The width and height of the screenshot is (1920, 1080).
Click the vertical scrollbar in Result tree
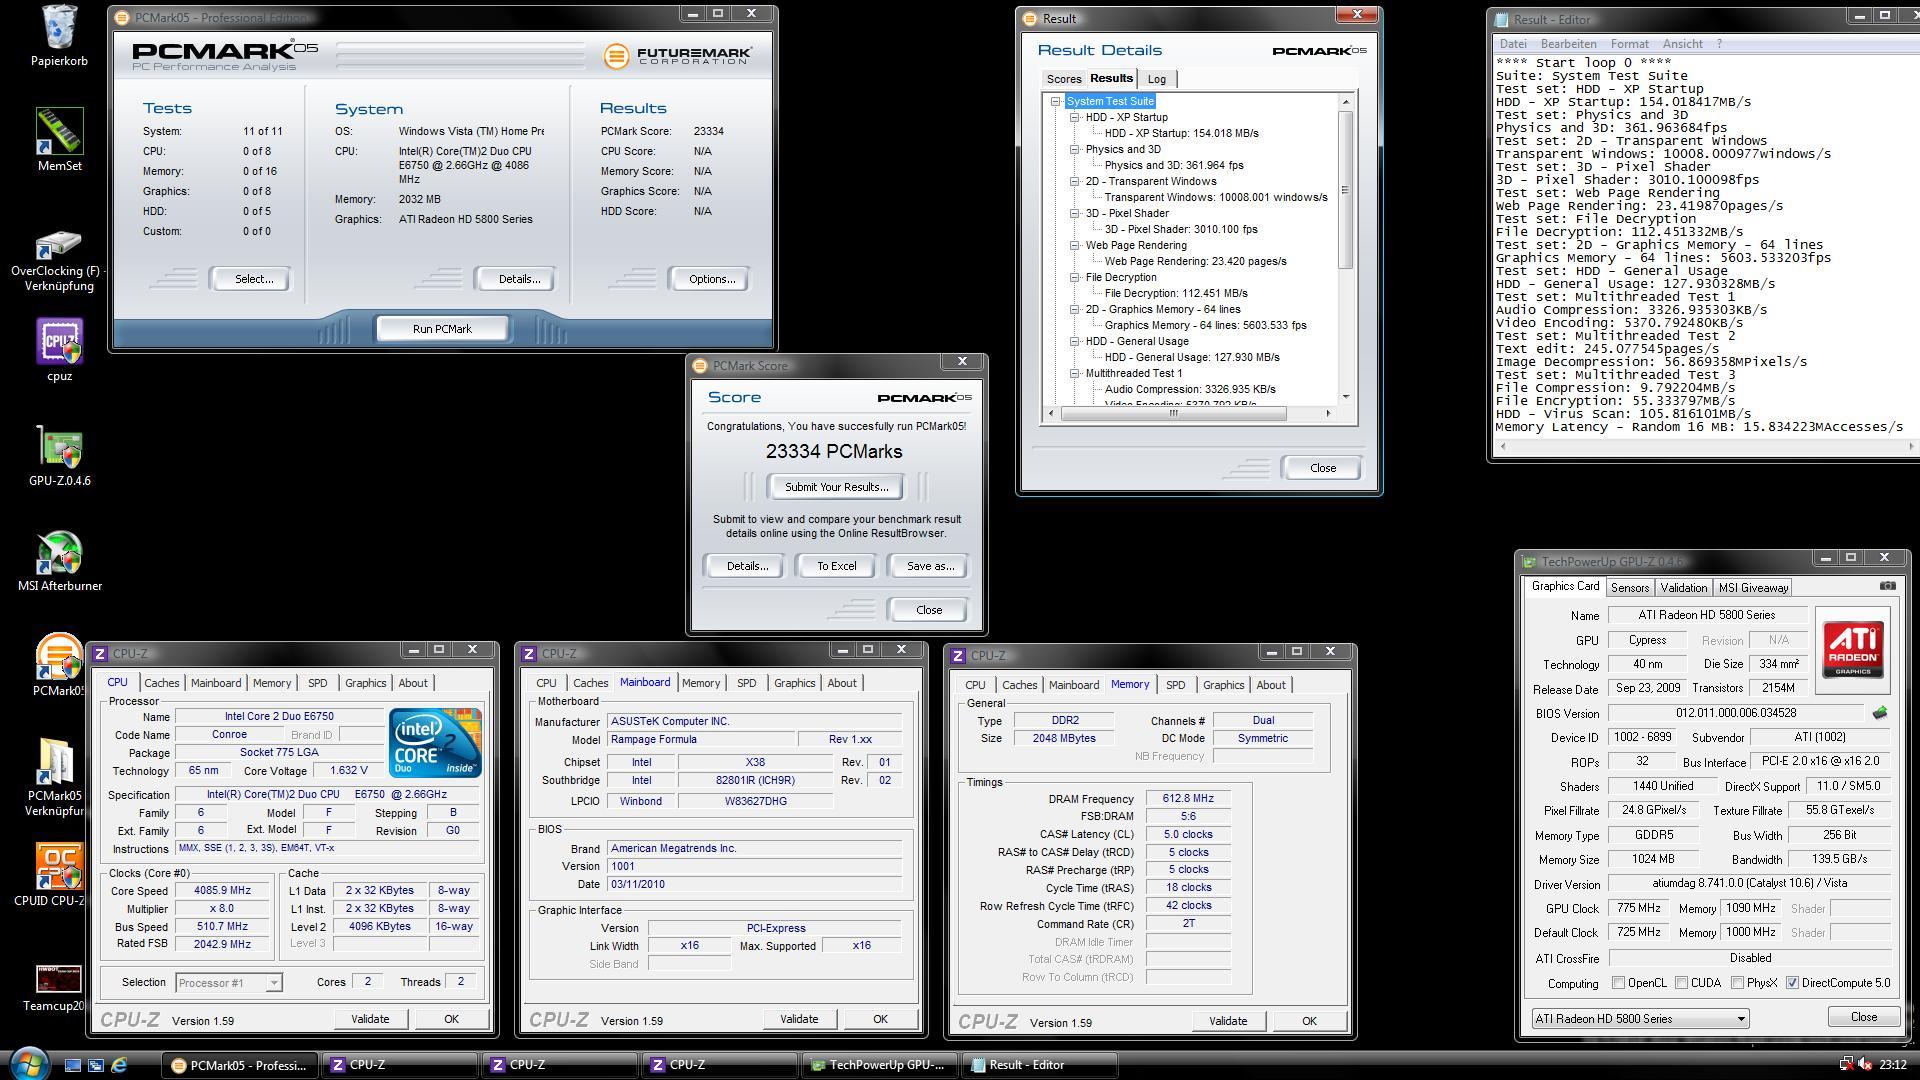[1346, 190]
